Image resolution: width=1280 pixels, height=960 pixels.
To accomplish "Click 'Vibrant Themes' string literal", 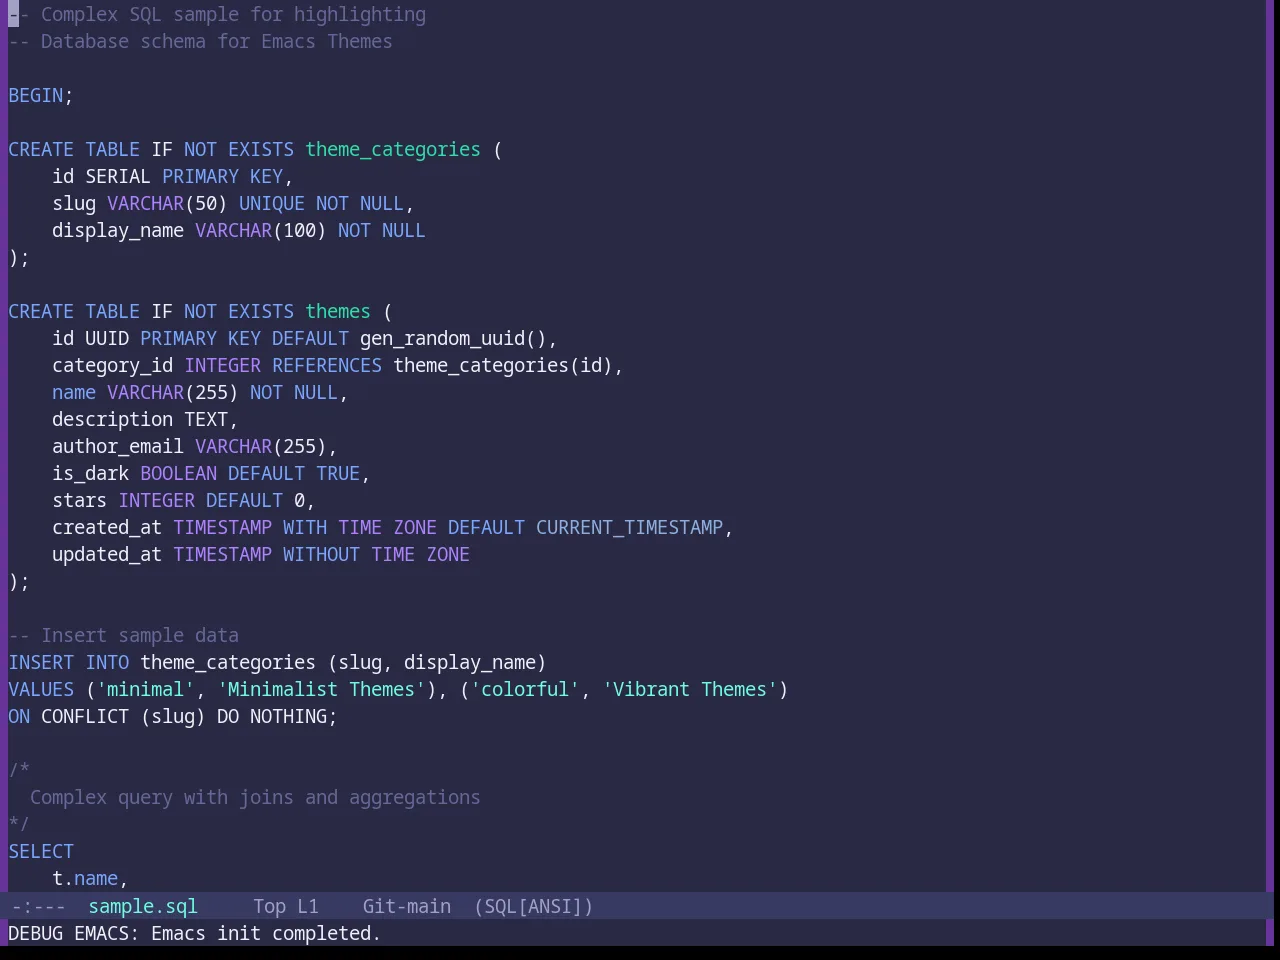I will pyautogui.click(x=690, y=689).
